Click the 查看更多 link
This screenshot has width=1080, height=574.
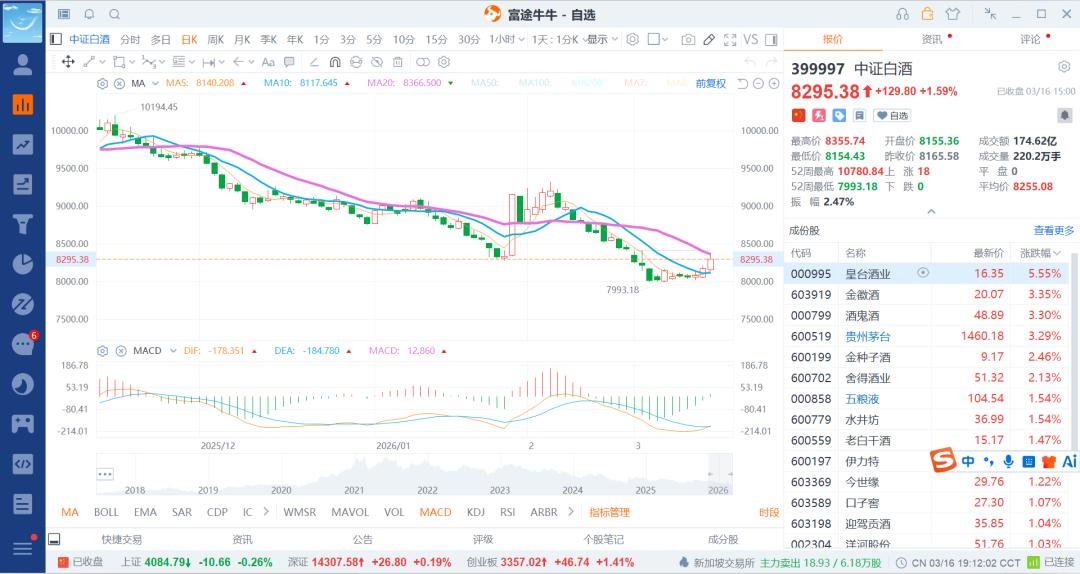click(x=1054, y=230)
